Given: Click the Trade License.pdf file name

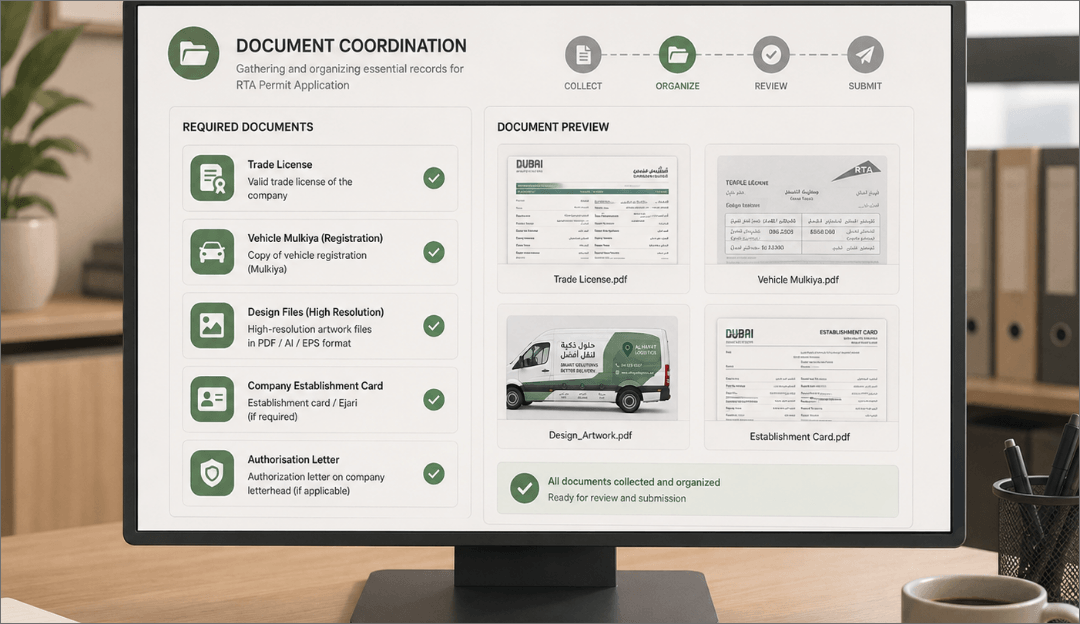Looking at the screenshot, I should coord(590,280).
